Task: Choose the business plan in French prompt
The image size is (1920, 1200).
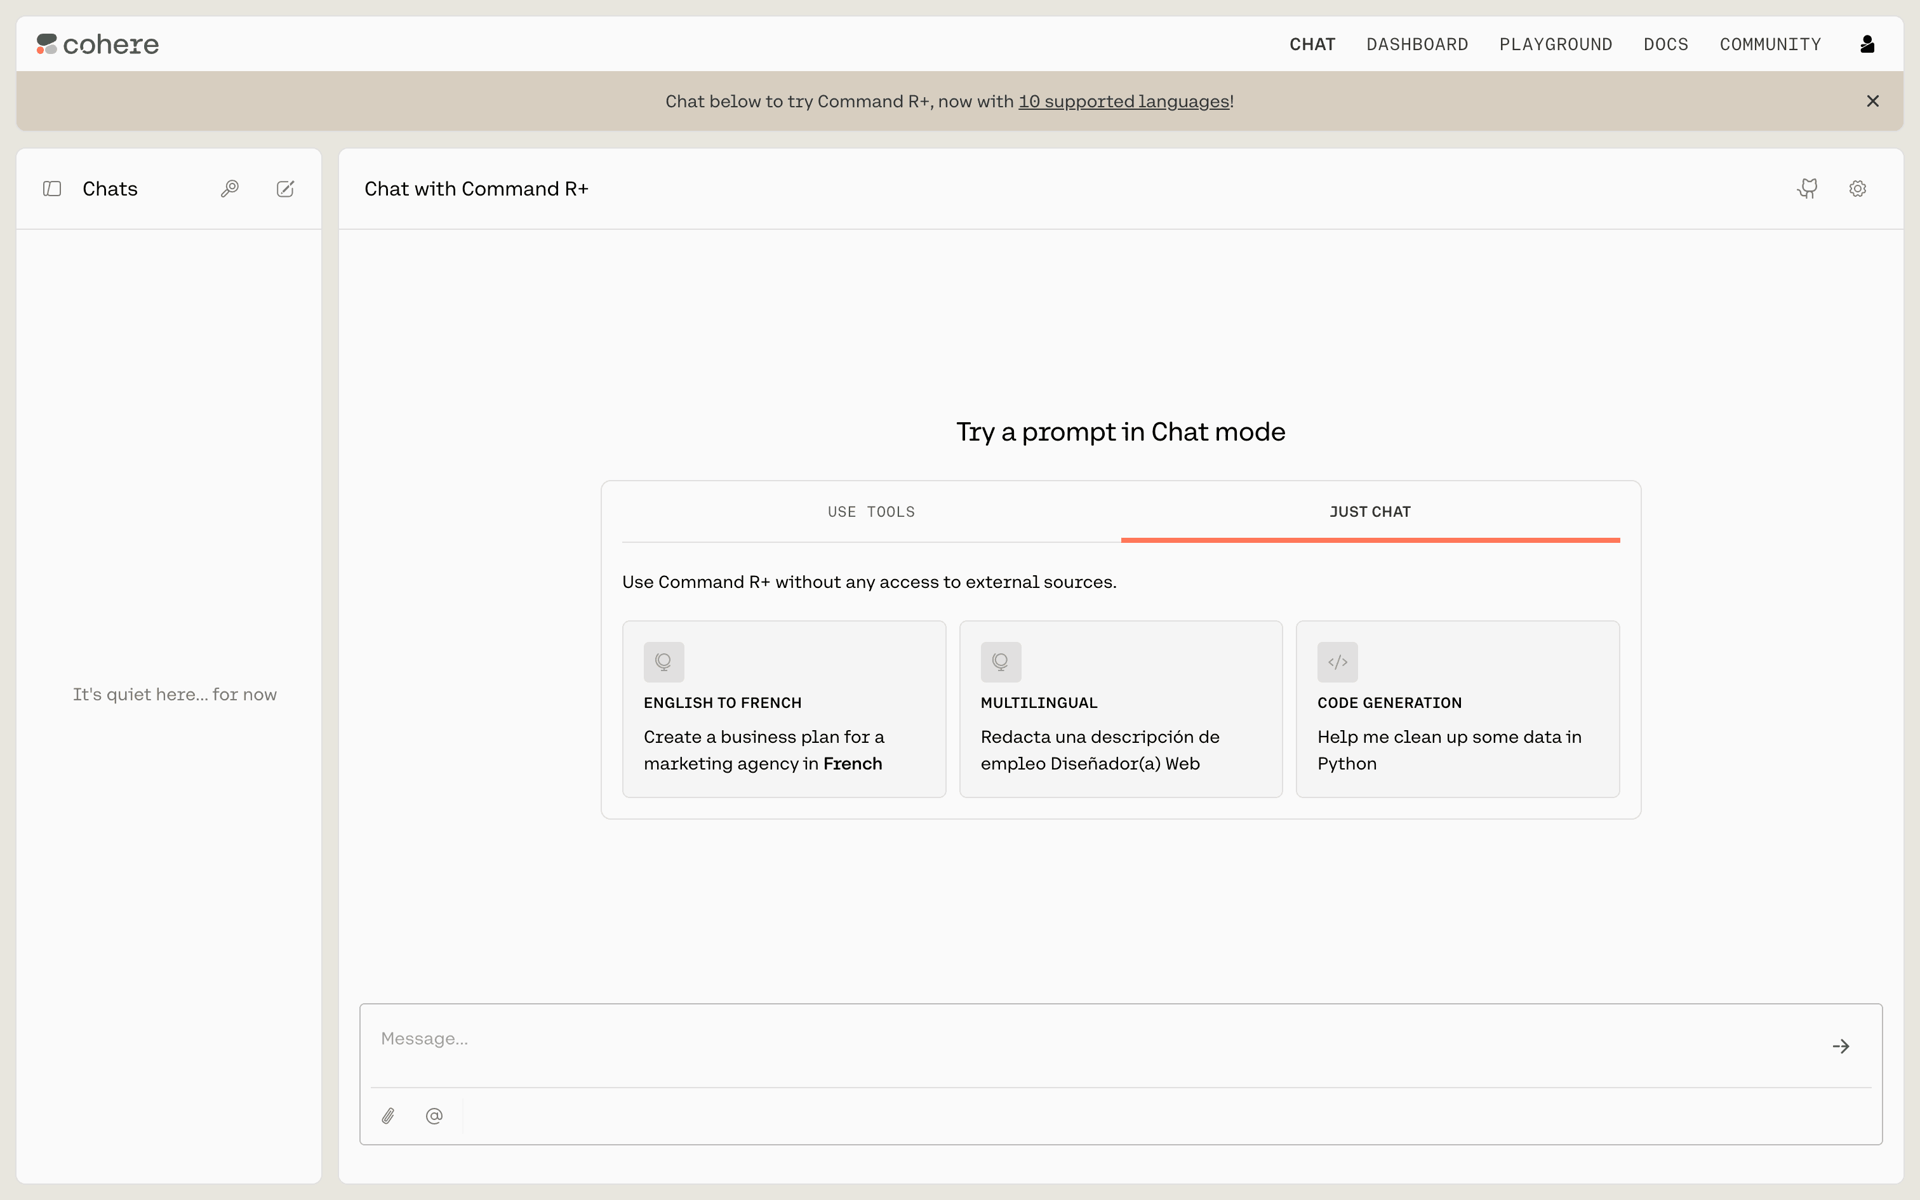Action: point(784,709)
